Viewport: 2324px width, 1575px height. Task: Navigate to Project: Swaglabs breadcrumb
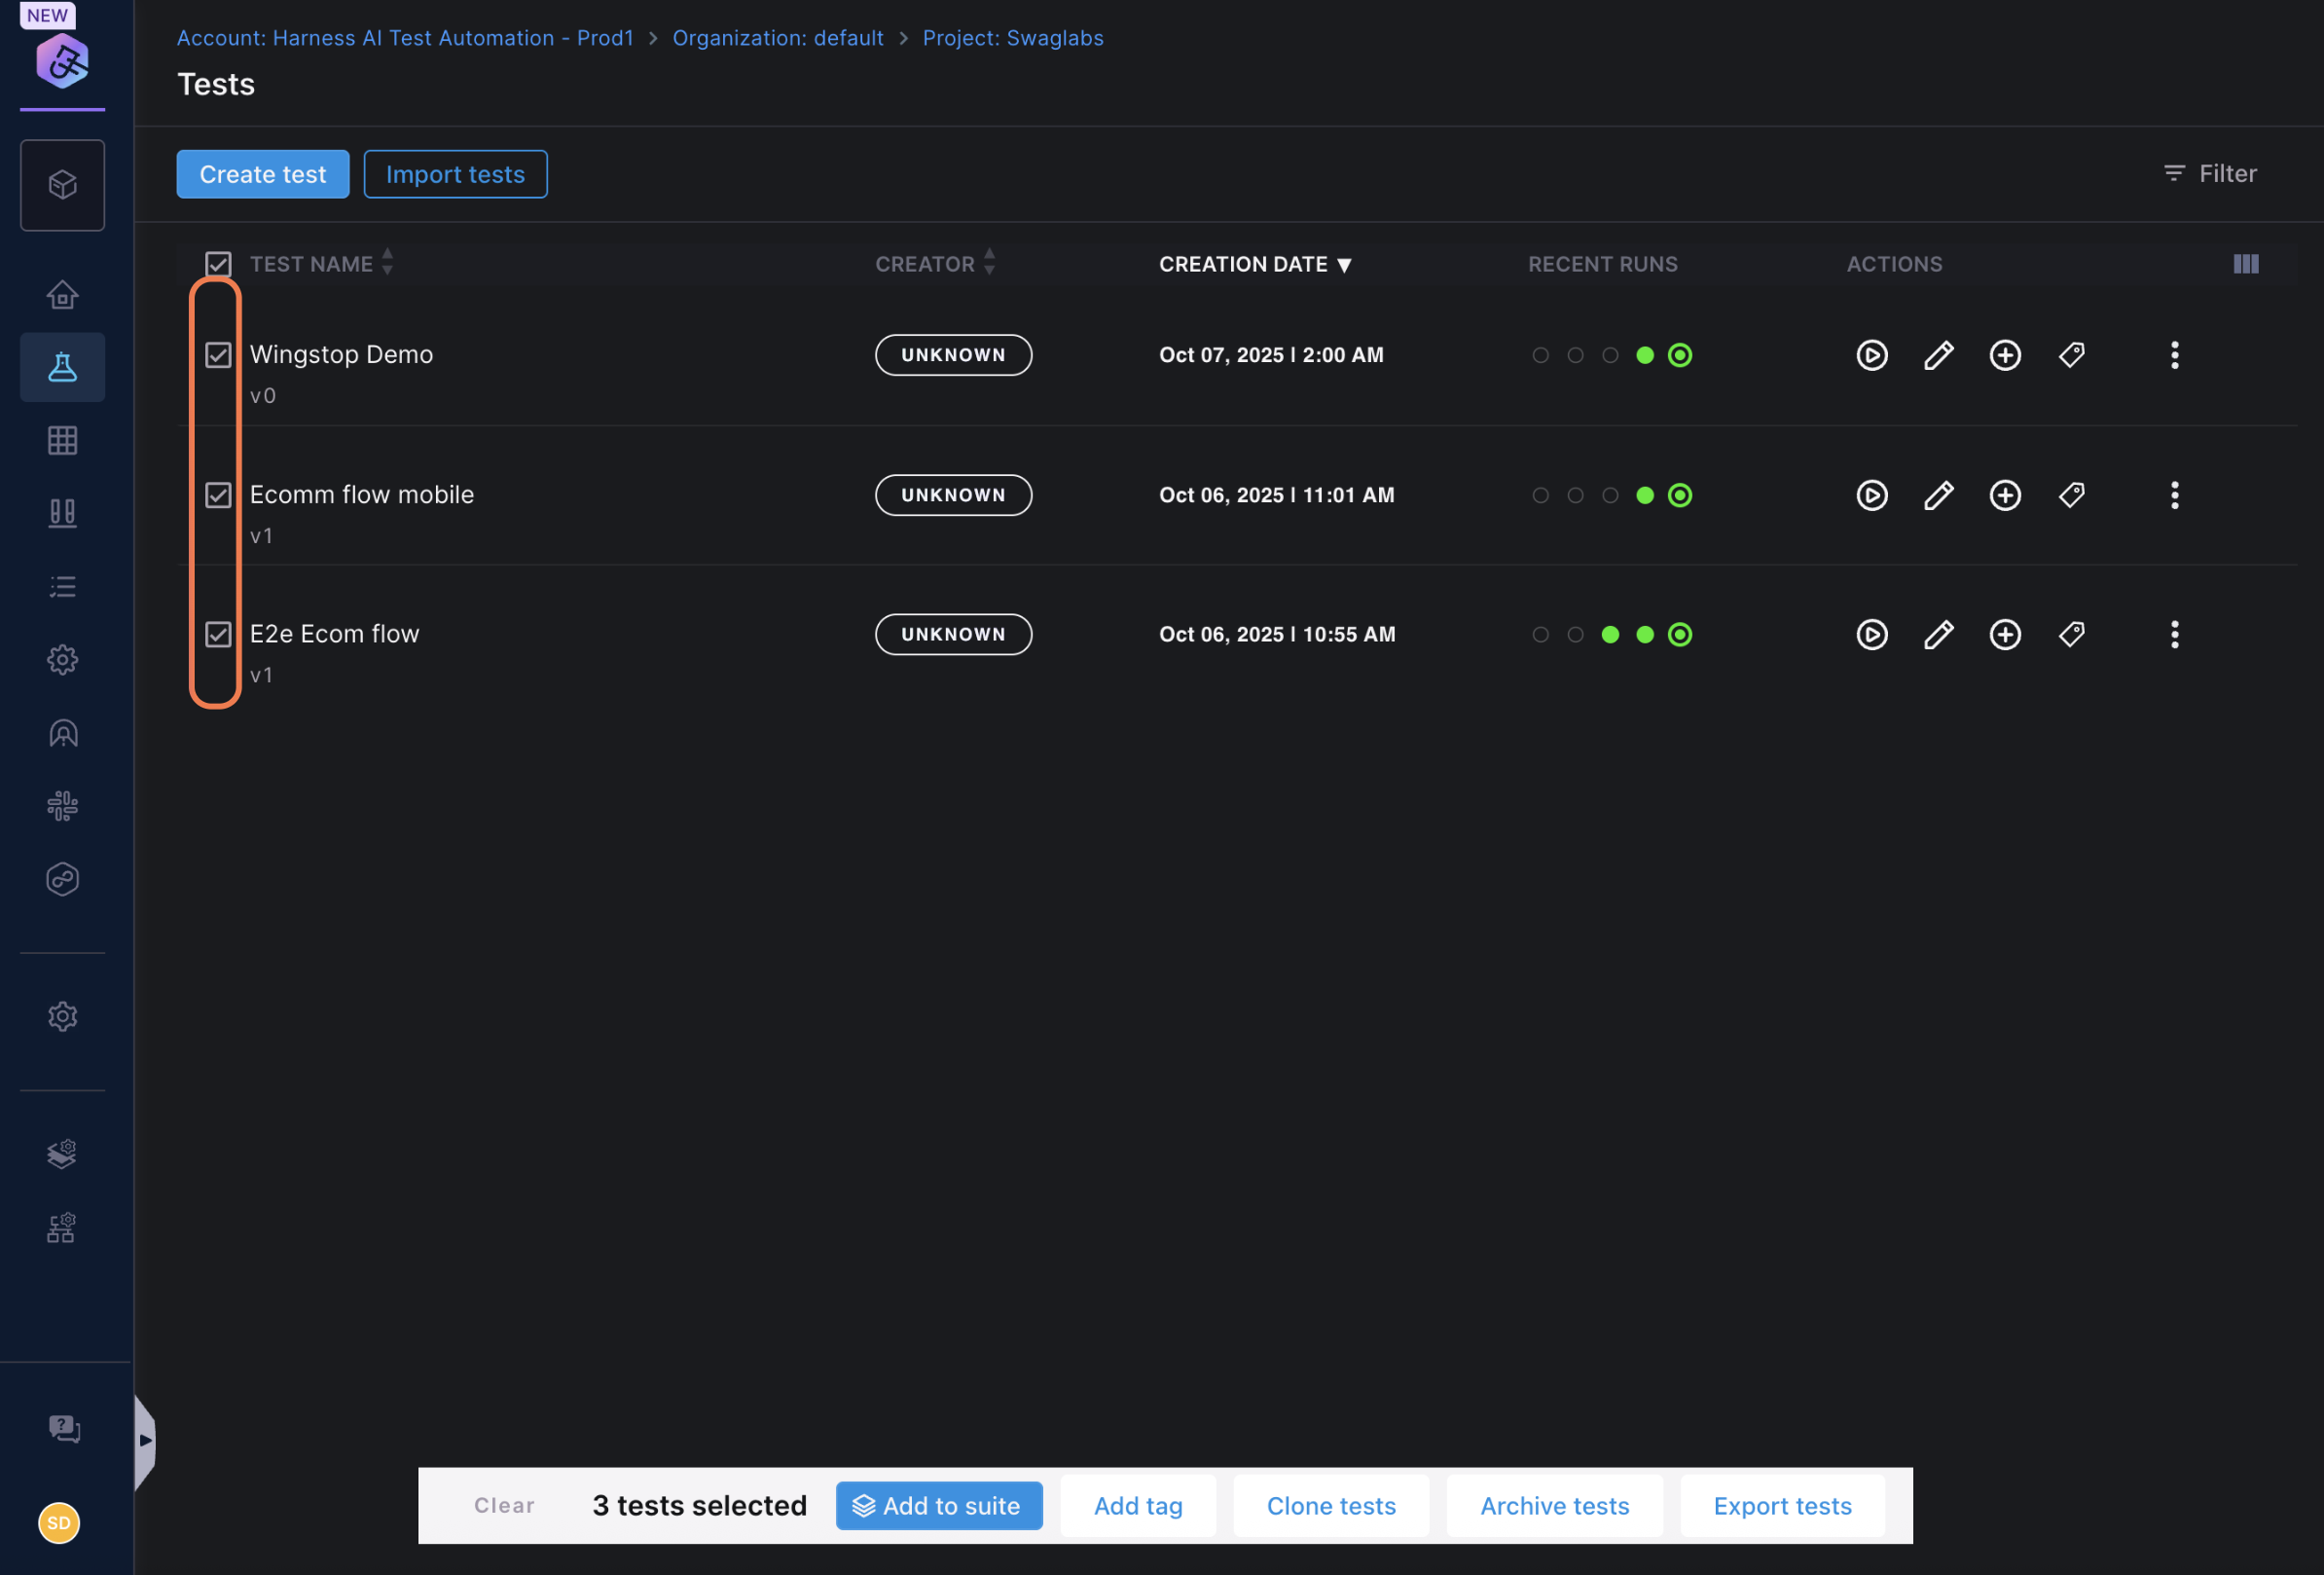tap(1013, 38)
